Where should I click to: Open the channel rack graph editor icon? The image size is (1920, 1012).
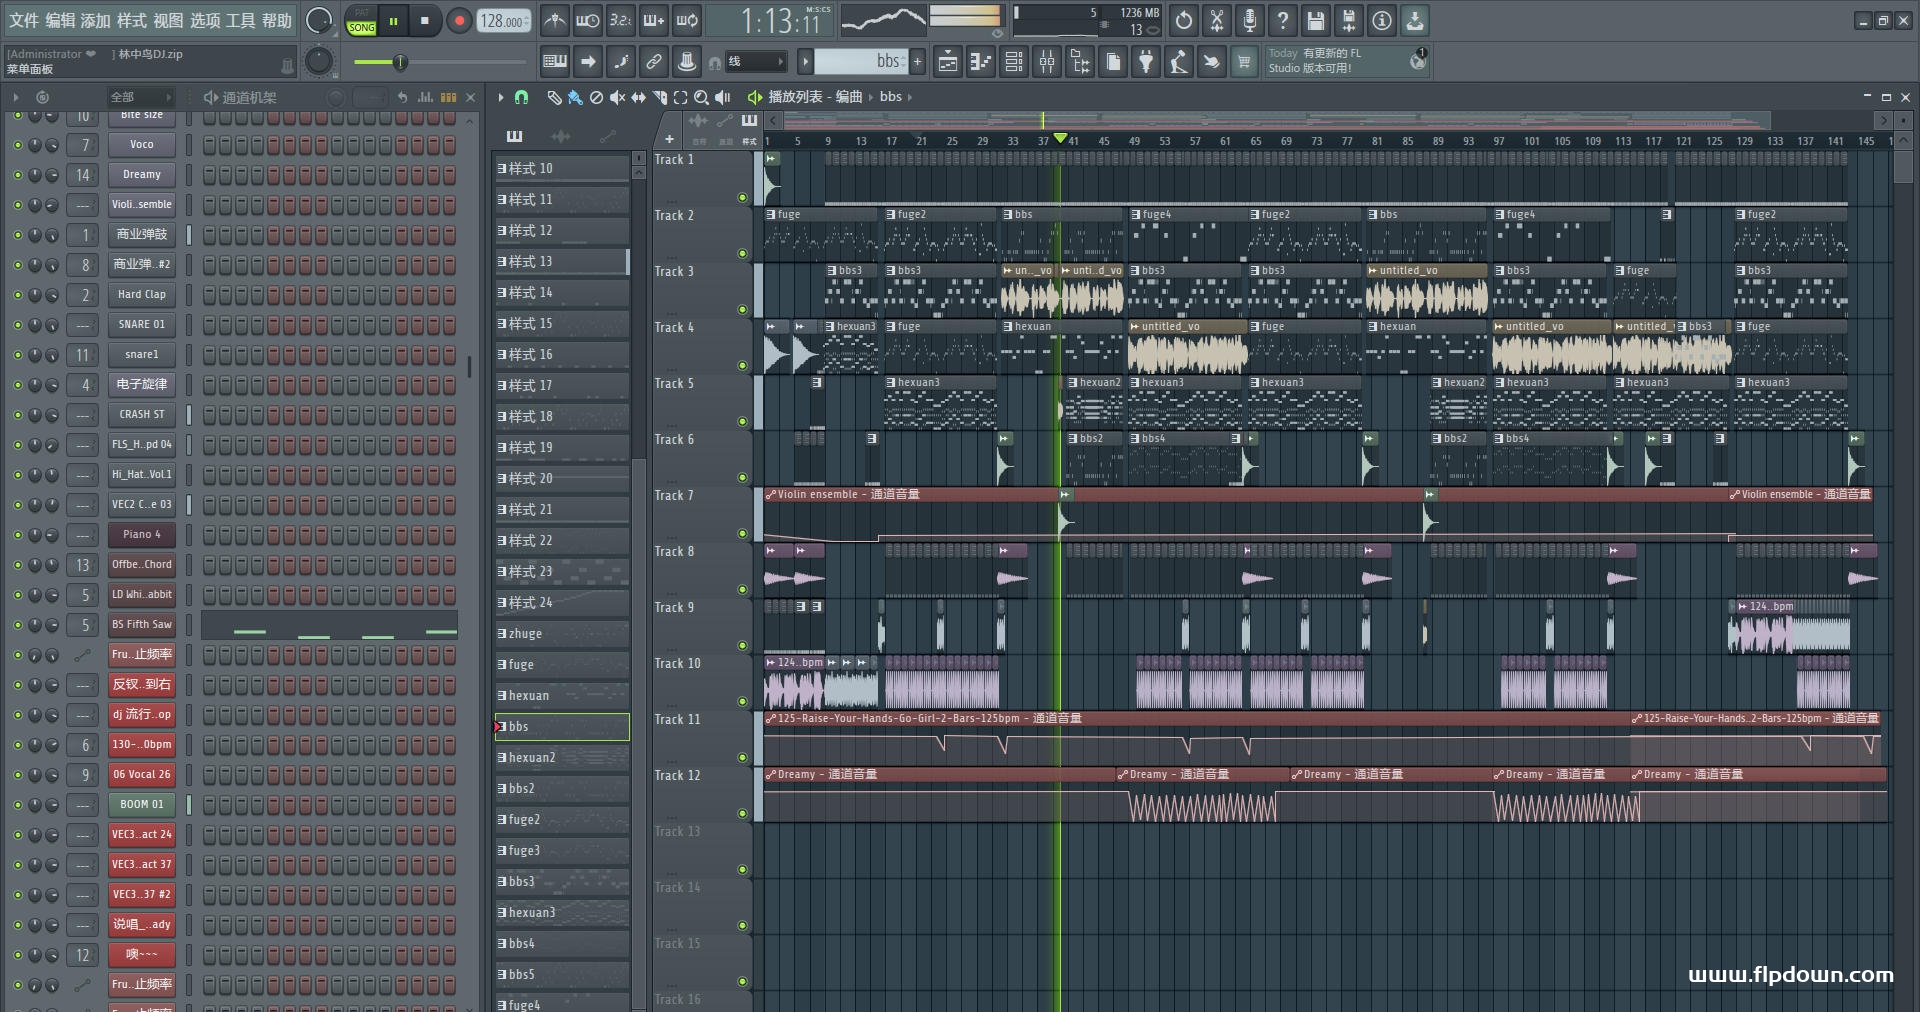(425, 97)
